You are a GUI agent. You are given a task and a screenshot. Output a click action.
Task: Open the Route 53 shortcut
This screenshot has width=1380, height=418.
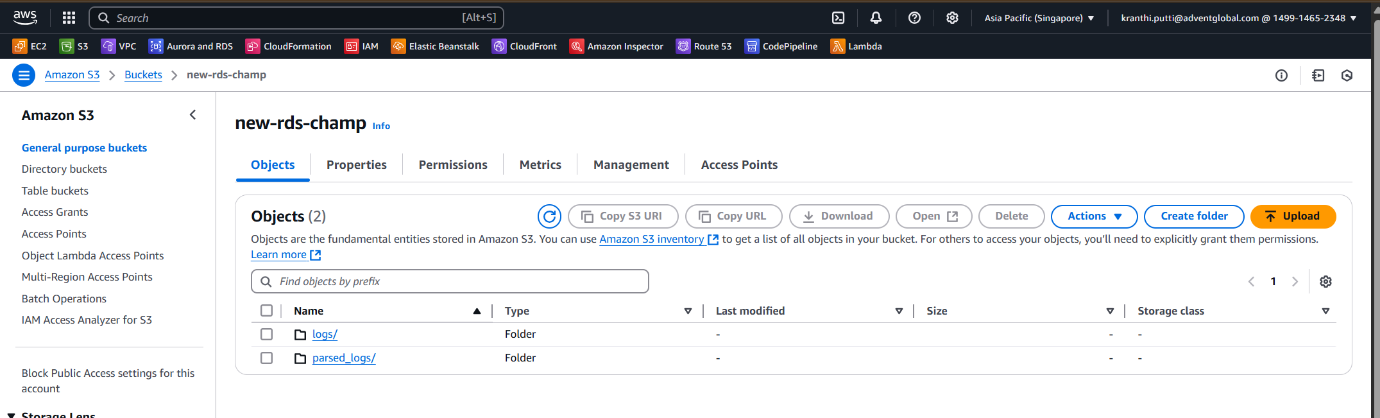click(x=704, y=46)
